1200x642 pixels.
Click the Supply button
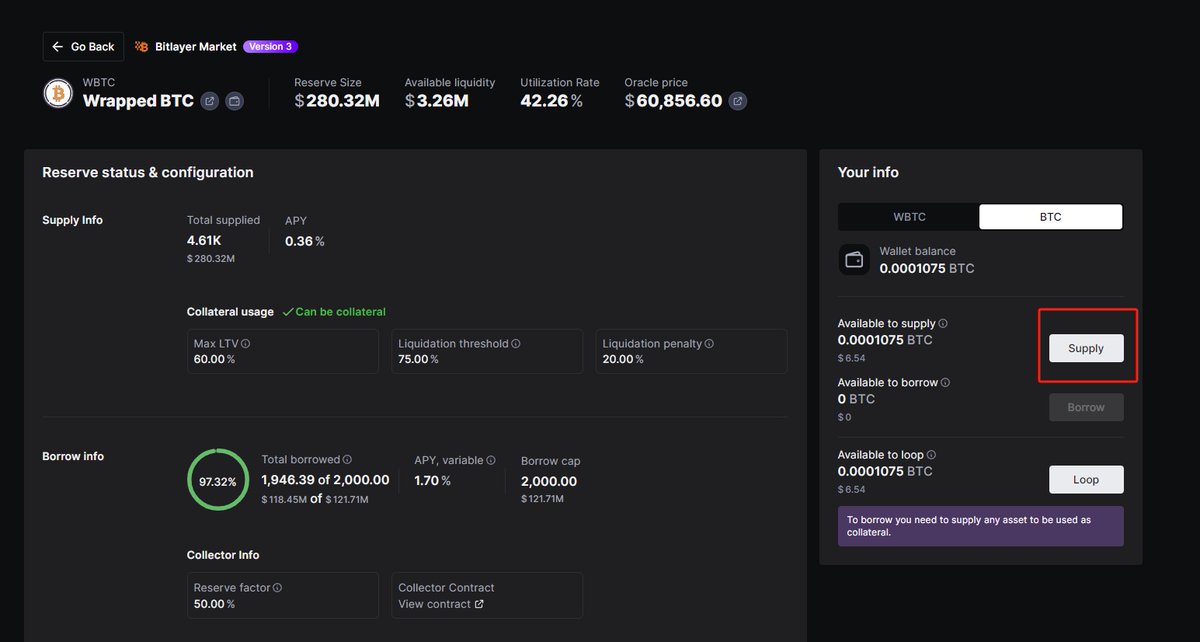coord(1086,348)
